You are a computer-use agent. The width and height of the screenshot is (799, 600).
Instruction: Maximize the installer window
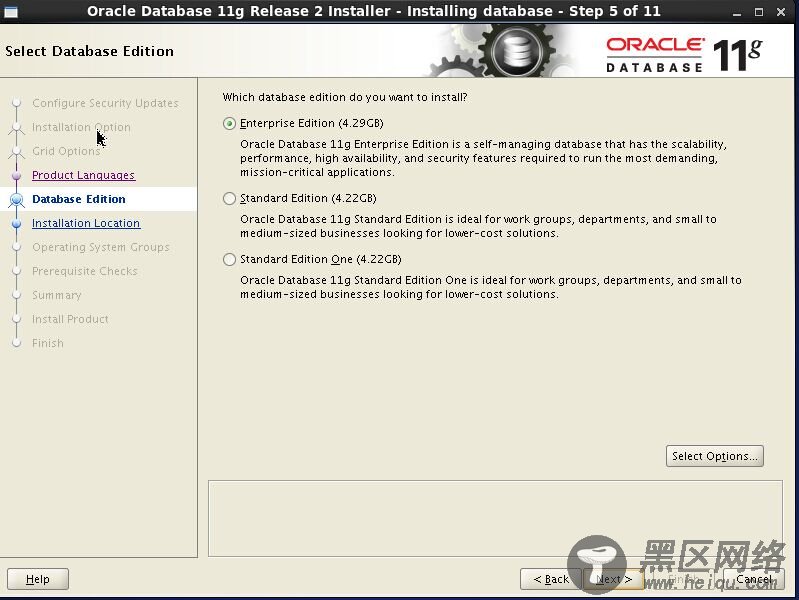click(759, 12)
